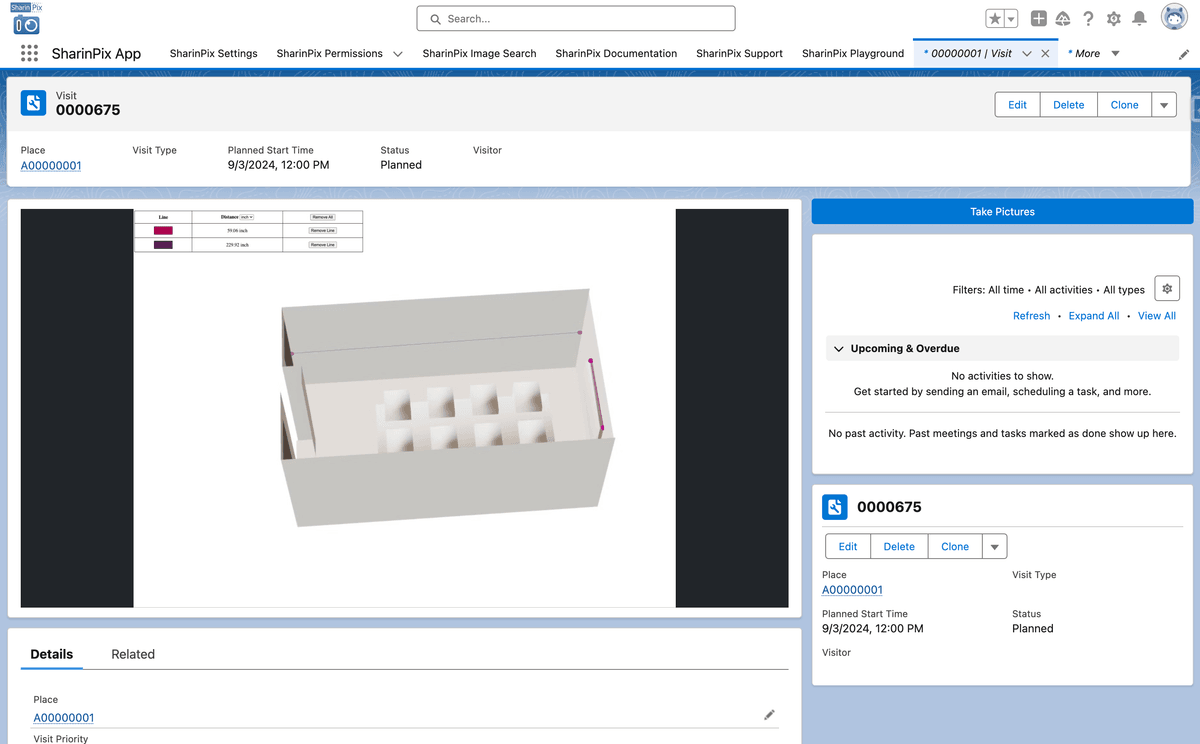The width and height of the screenshot is (1200, 744).
Task: Open the App Launcher grid icon
Action: 29,54
